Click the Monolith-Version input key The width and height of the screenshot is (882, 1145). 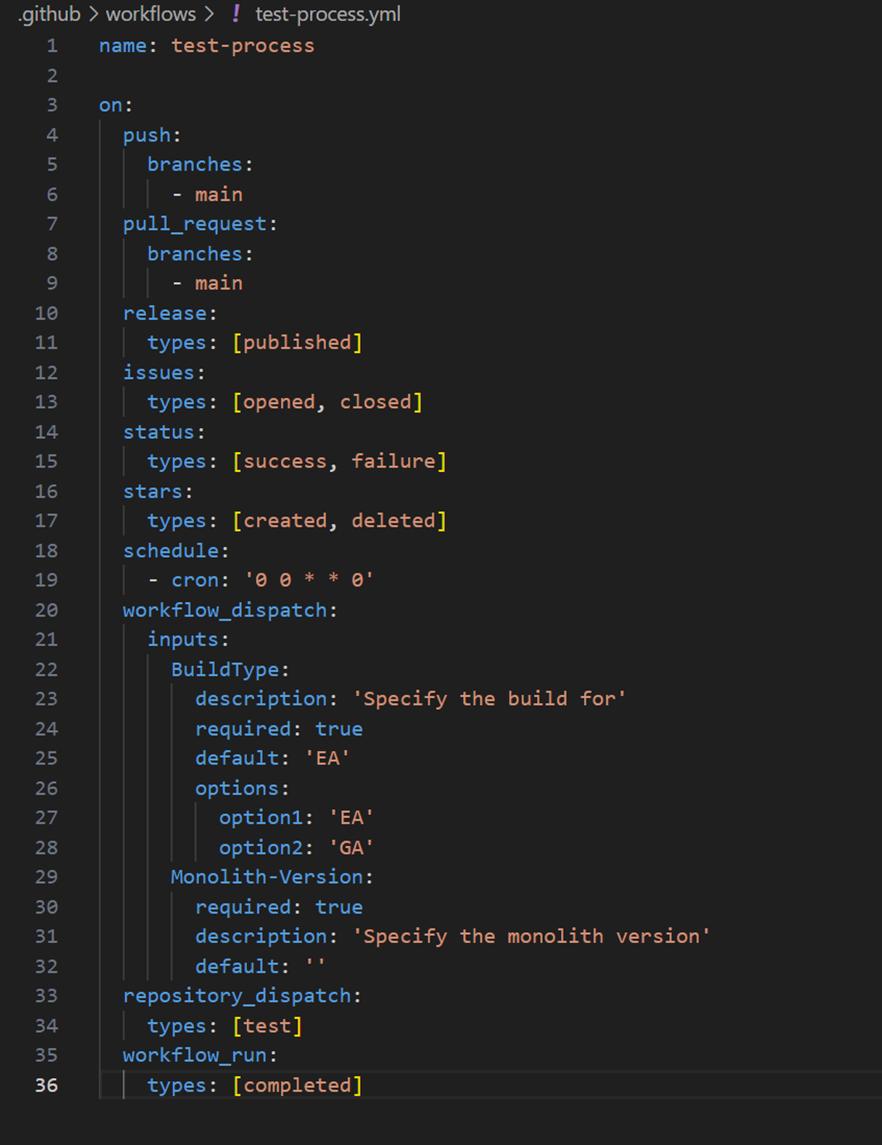(267, 877)
